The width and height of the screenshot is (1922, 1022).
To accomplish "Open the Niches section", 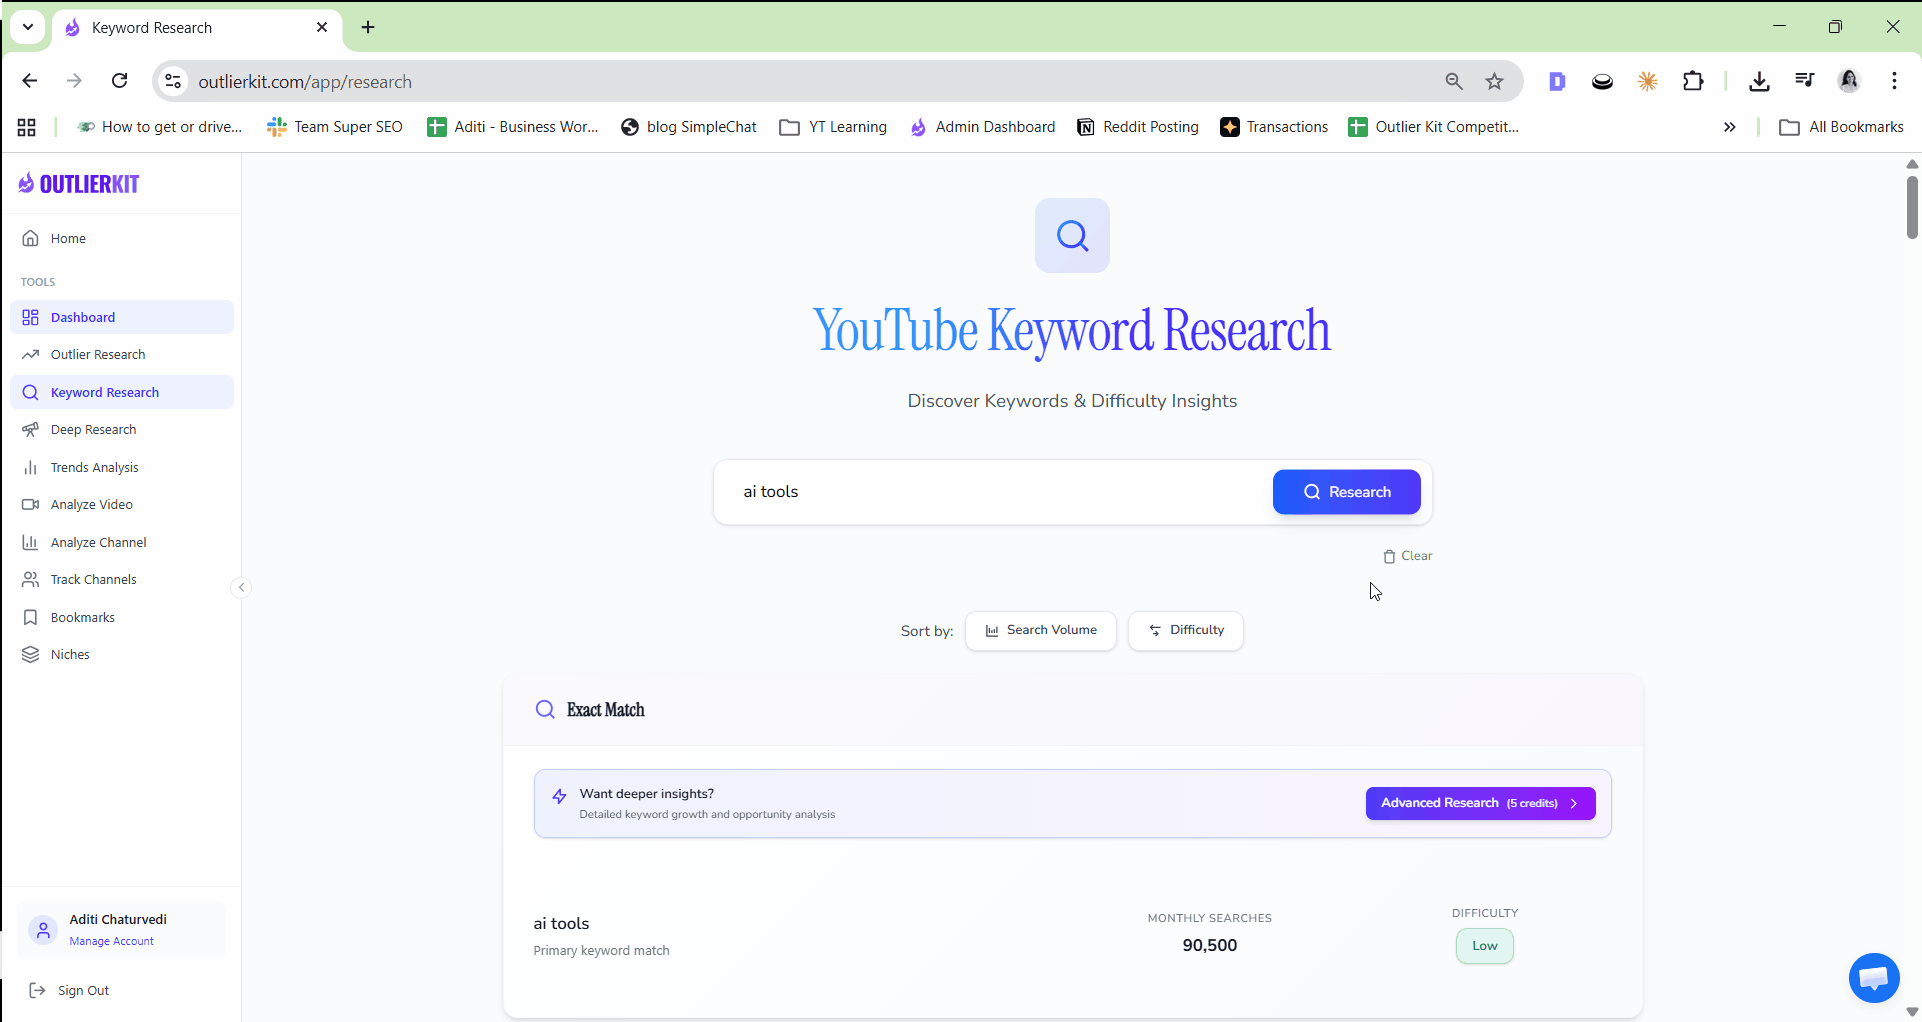I will pyautogui.click(x=69, y=654).
